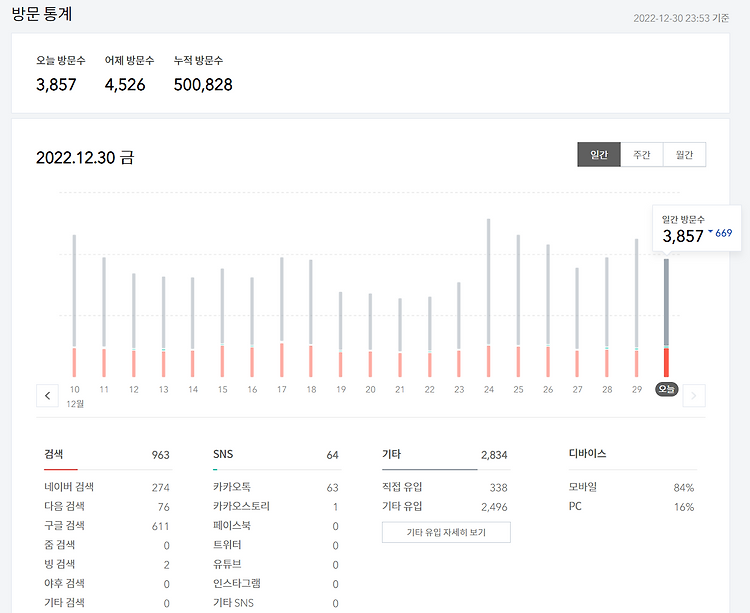Go to previous date range arrow
This screenshot has height=613, width=750.
pyautogui.click(x=47, y=395)
